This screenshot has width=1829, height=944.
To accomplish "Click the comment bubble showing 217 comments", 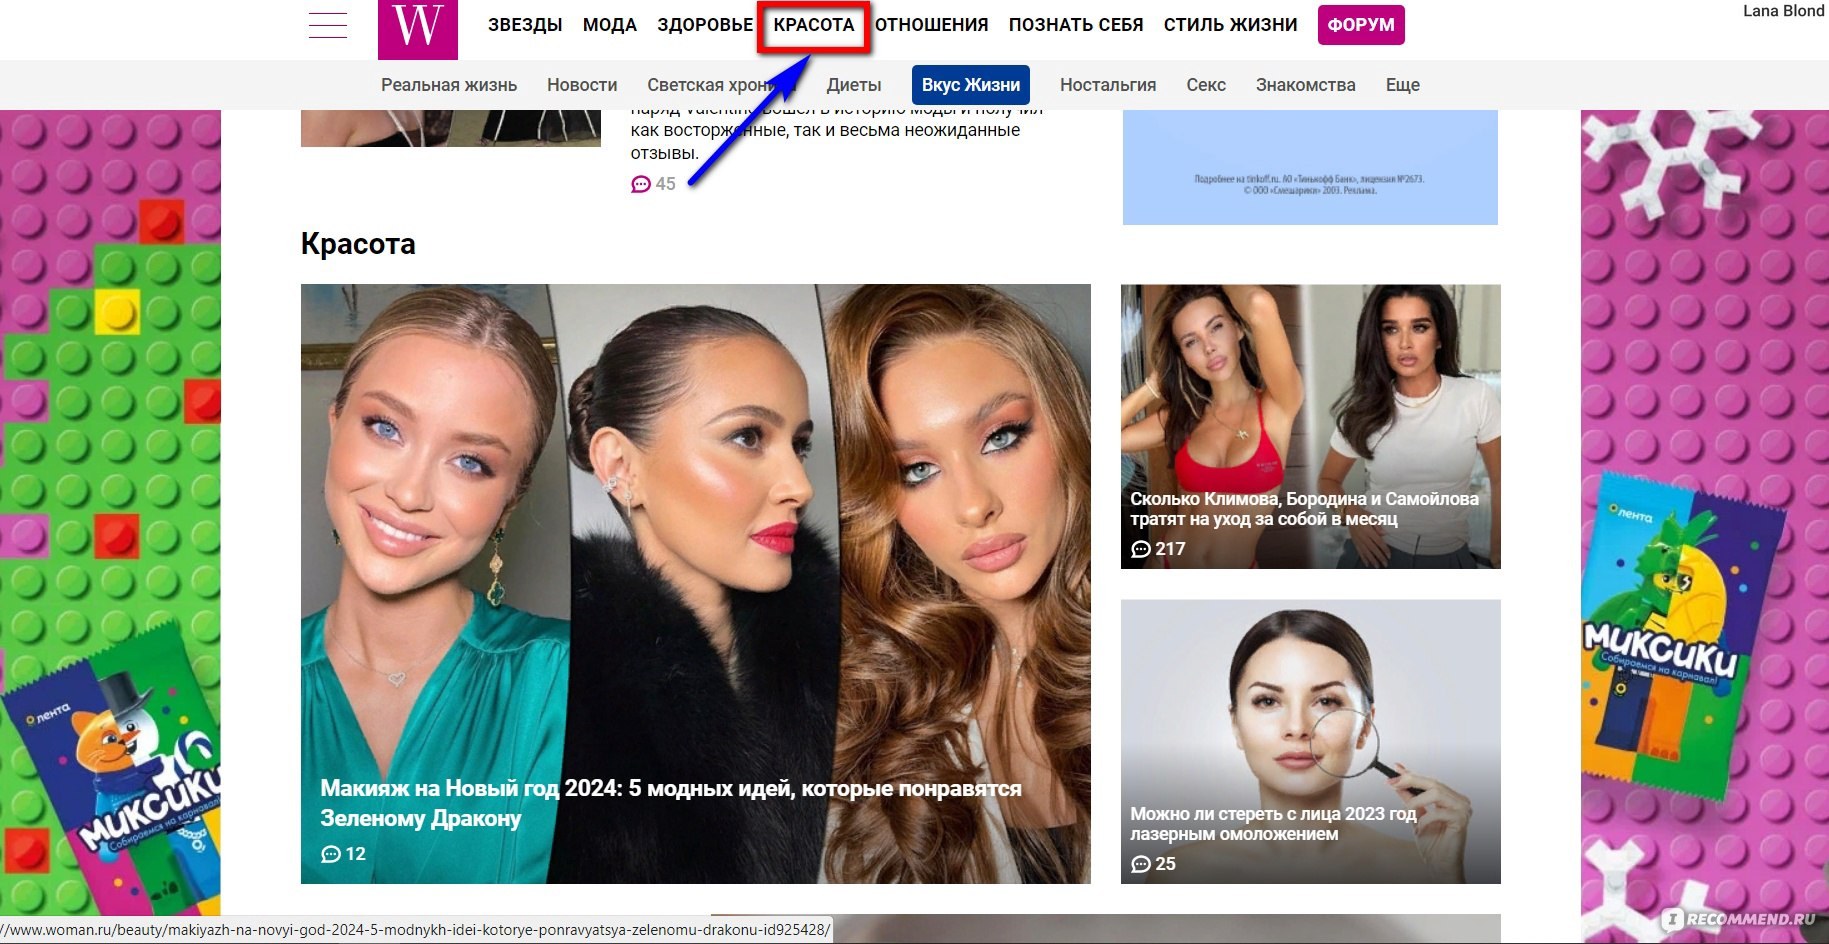I will (x=1141, y=549).
